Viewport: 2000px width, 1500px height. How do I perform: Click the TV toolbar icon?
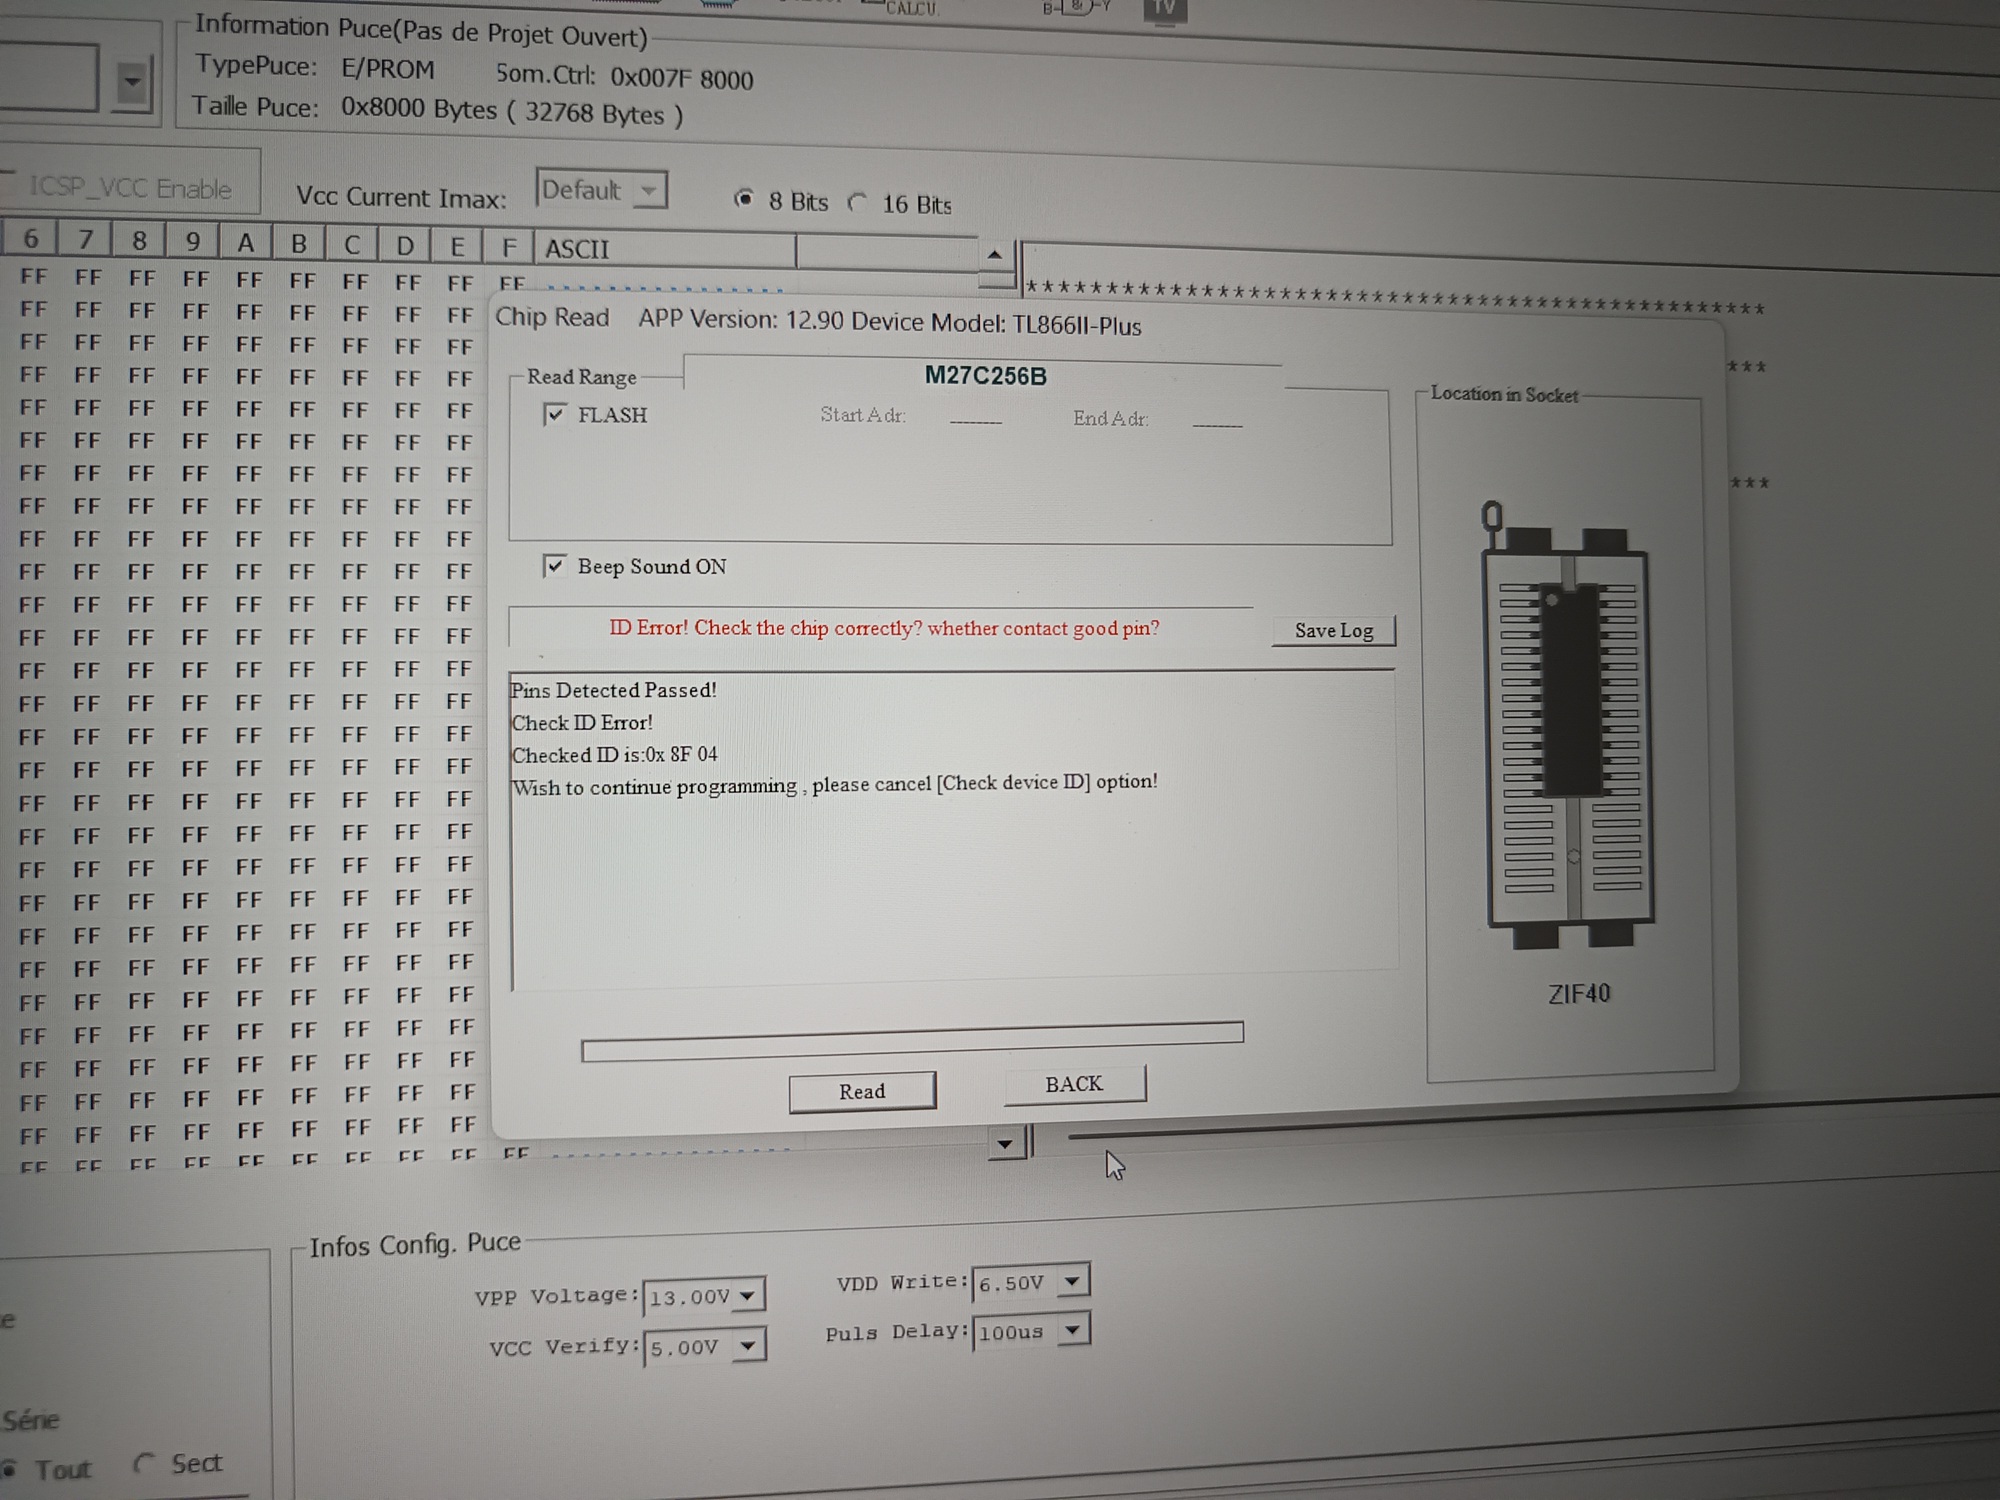1164,8
